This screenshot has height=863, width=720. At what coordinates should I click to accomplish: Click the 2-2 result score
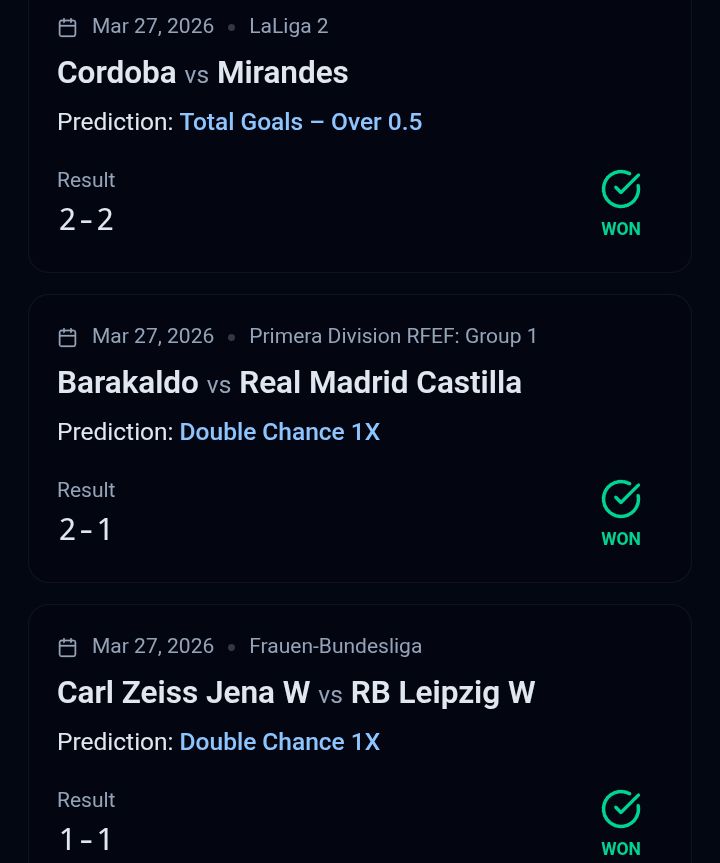point(86,220)
